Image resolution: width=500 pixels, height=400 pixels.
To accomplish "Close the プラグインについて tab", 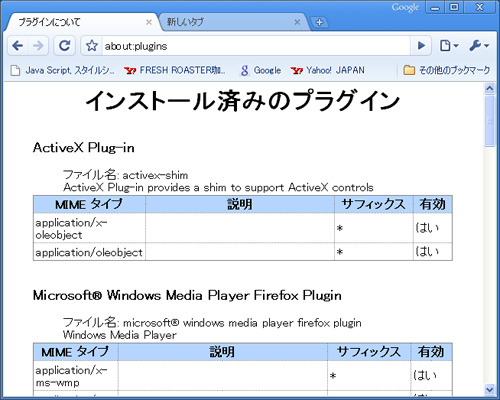I will click(149, 22).
